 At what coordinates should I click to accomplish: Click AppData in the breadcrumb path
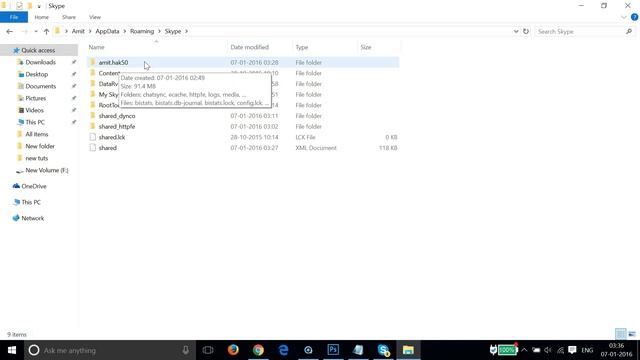[107, 31]
